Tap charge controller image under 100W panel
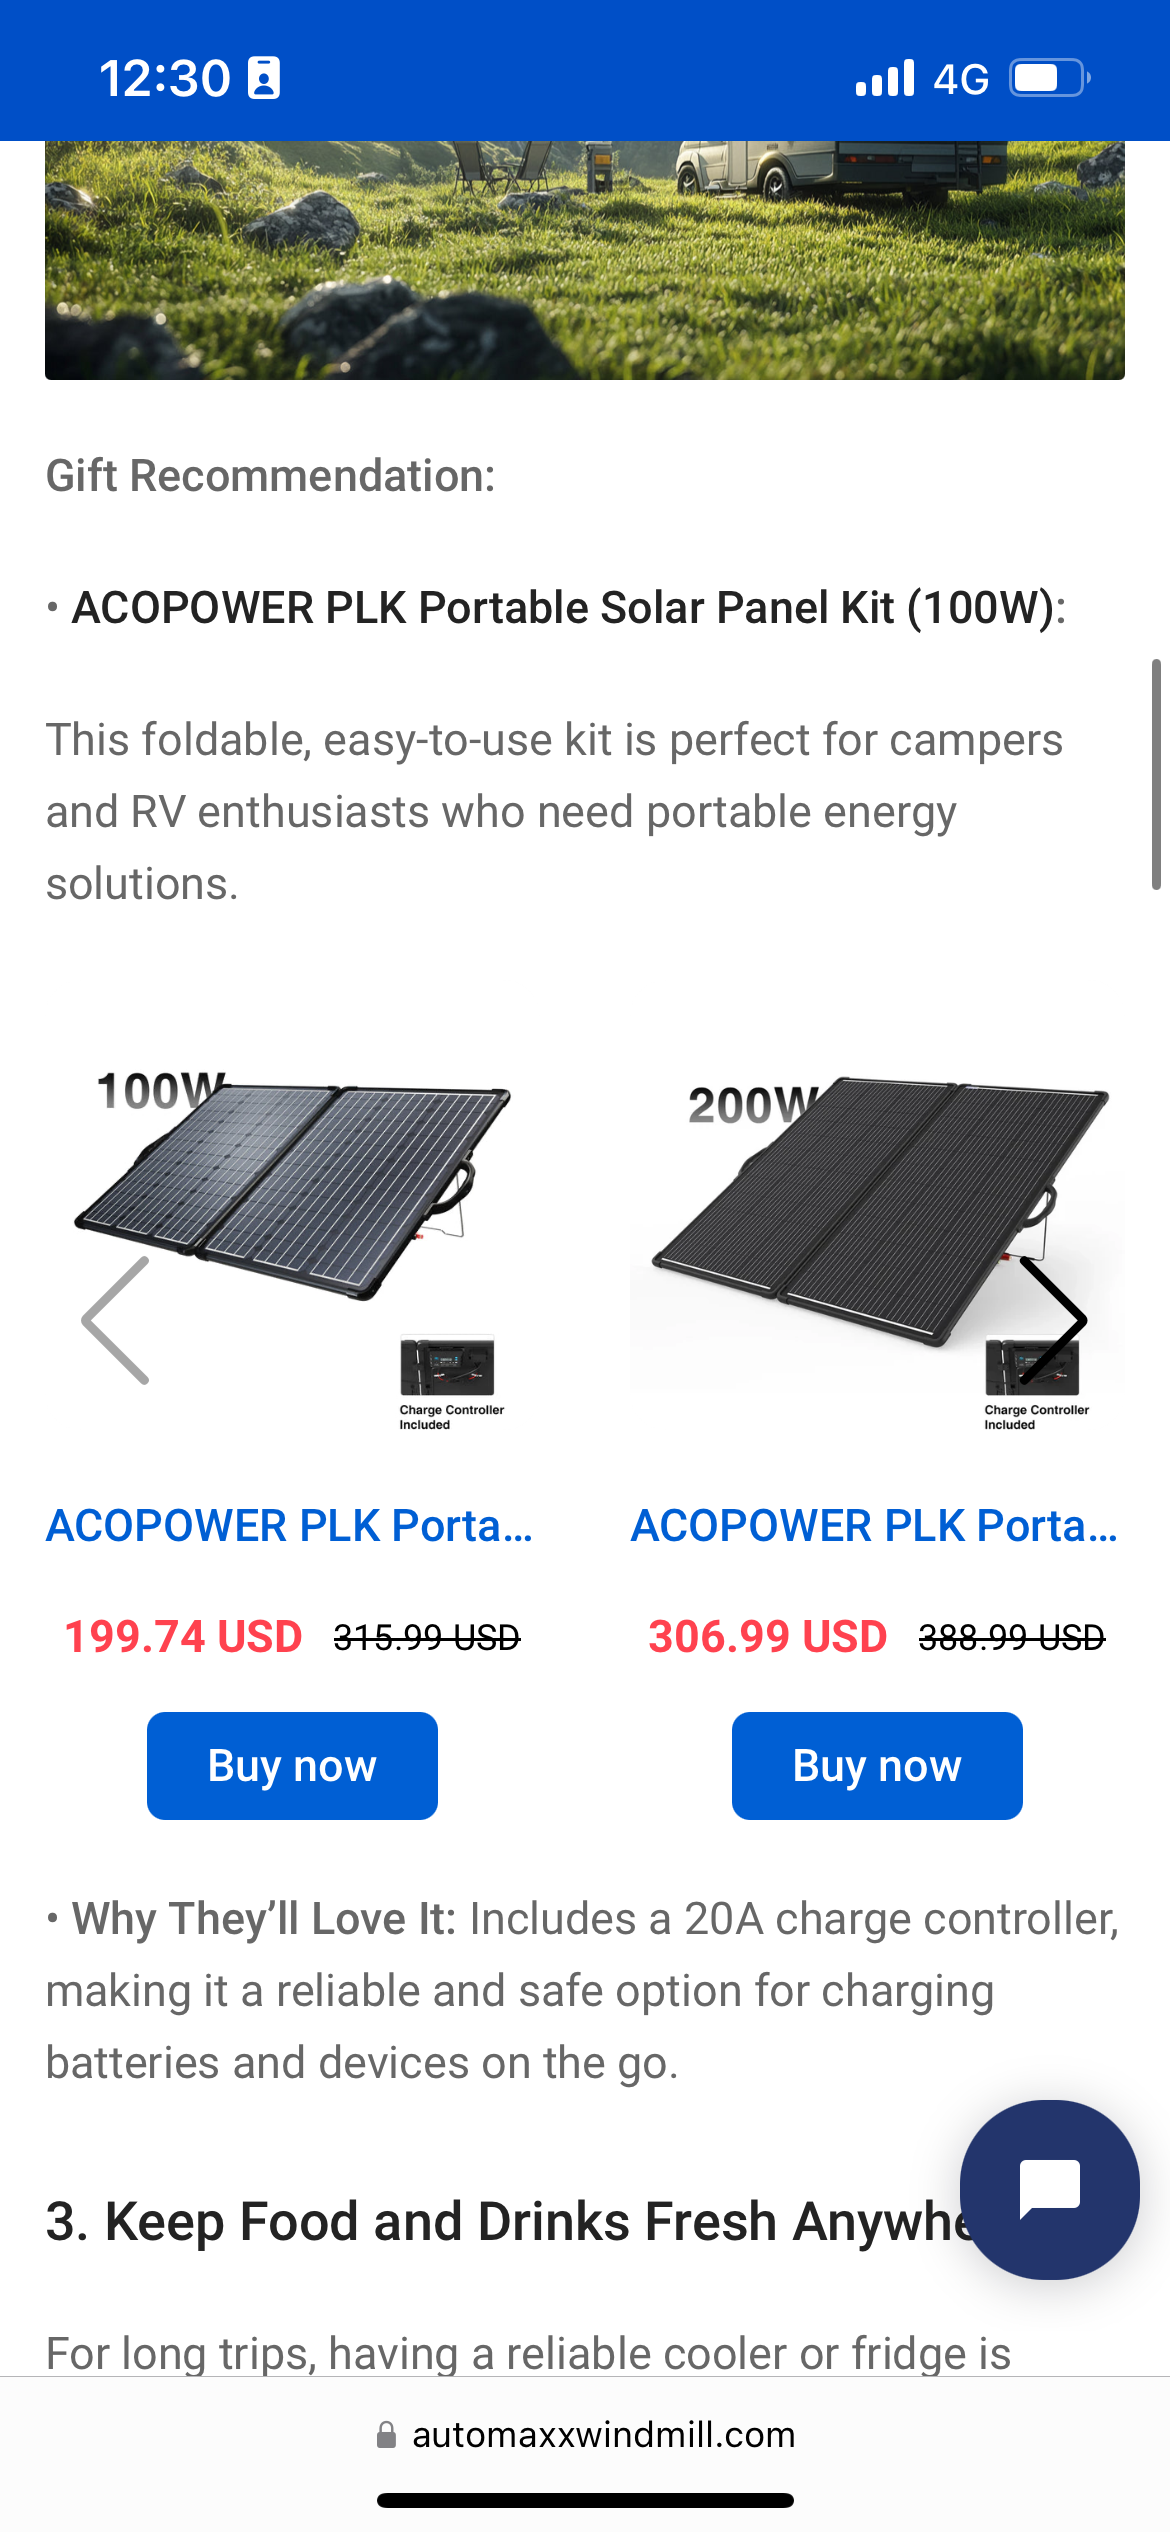This screenshot has width=1170, height=2532. click(x=447, y=1367)
